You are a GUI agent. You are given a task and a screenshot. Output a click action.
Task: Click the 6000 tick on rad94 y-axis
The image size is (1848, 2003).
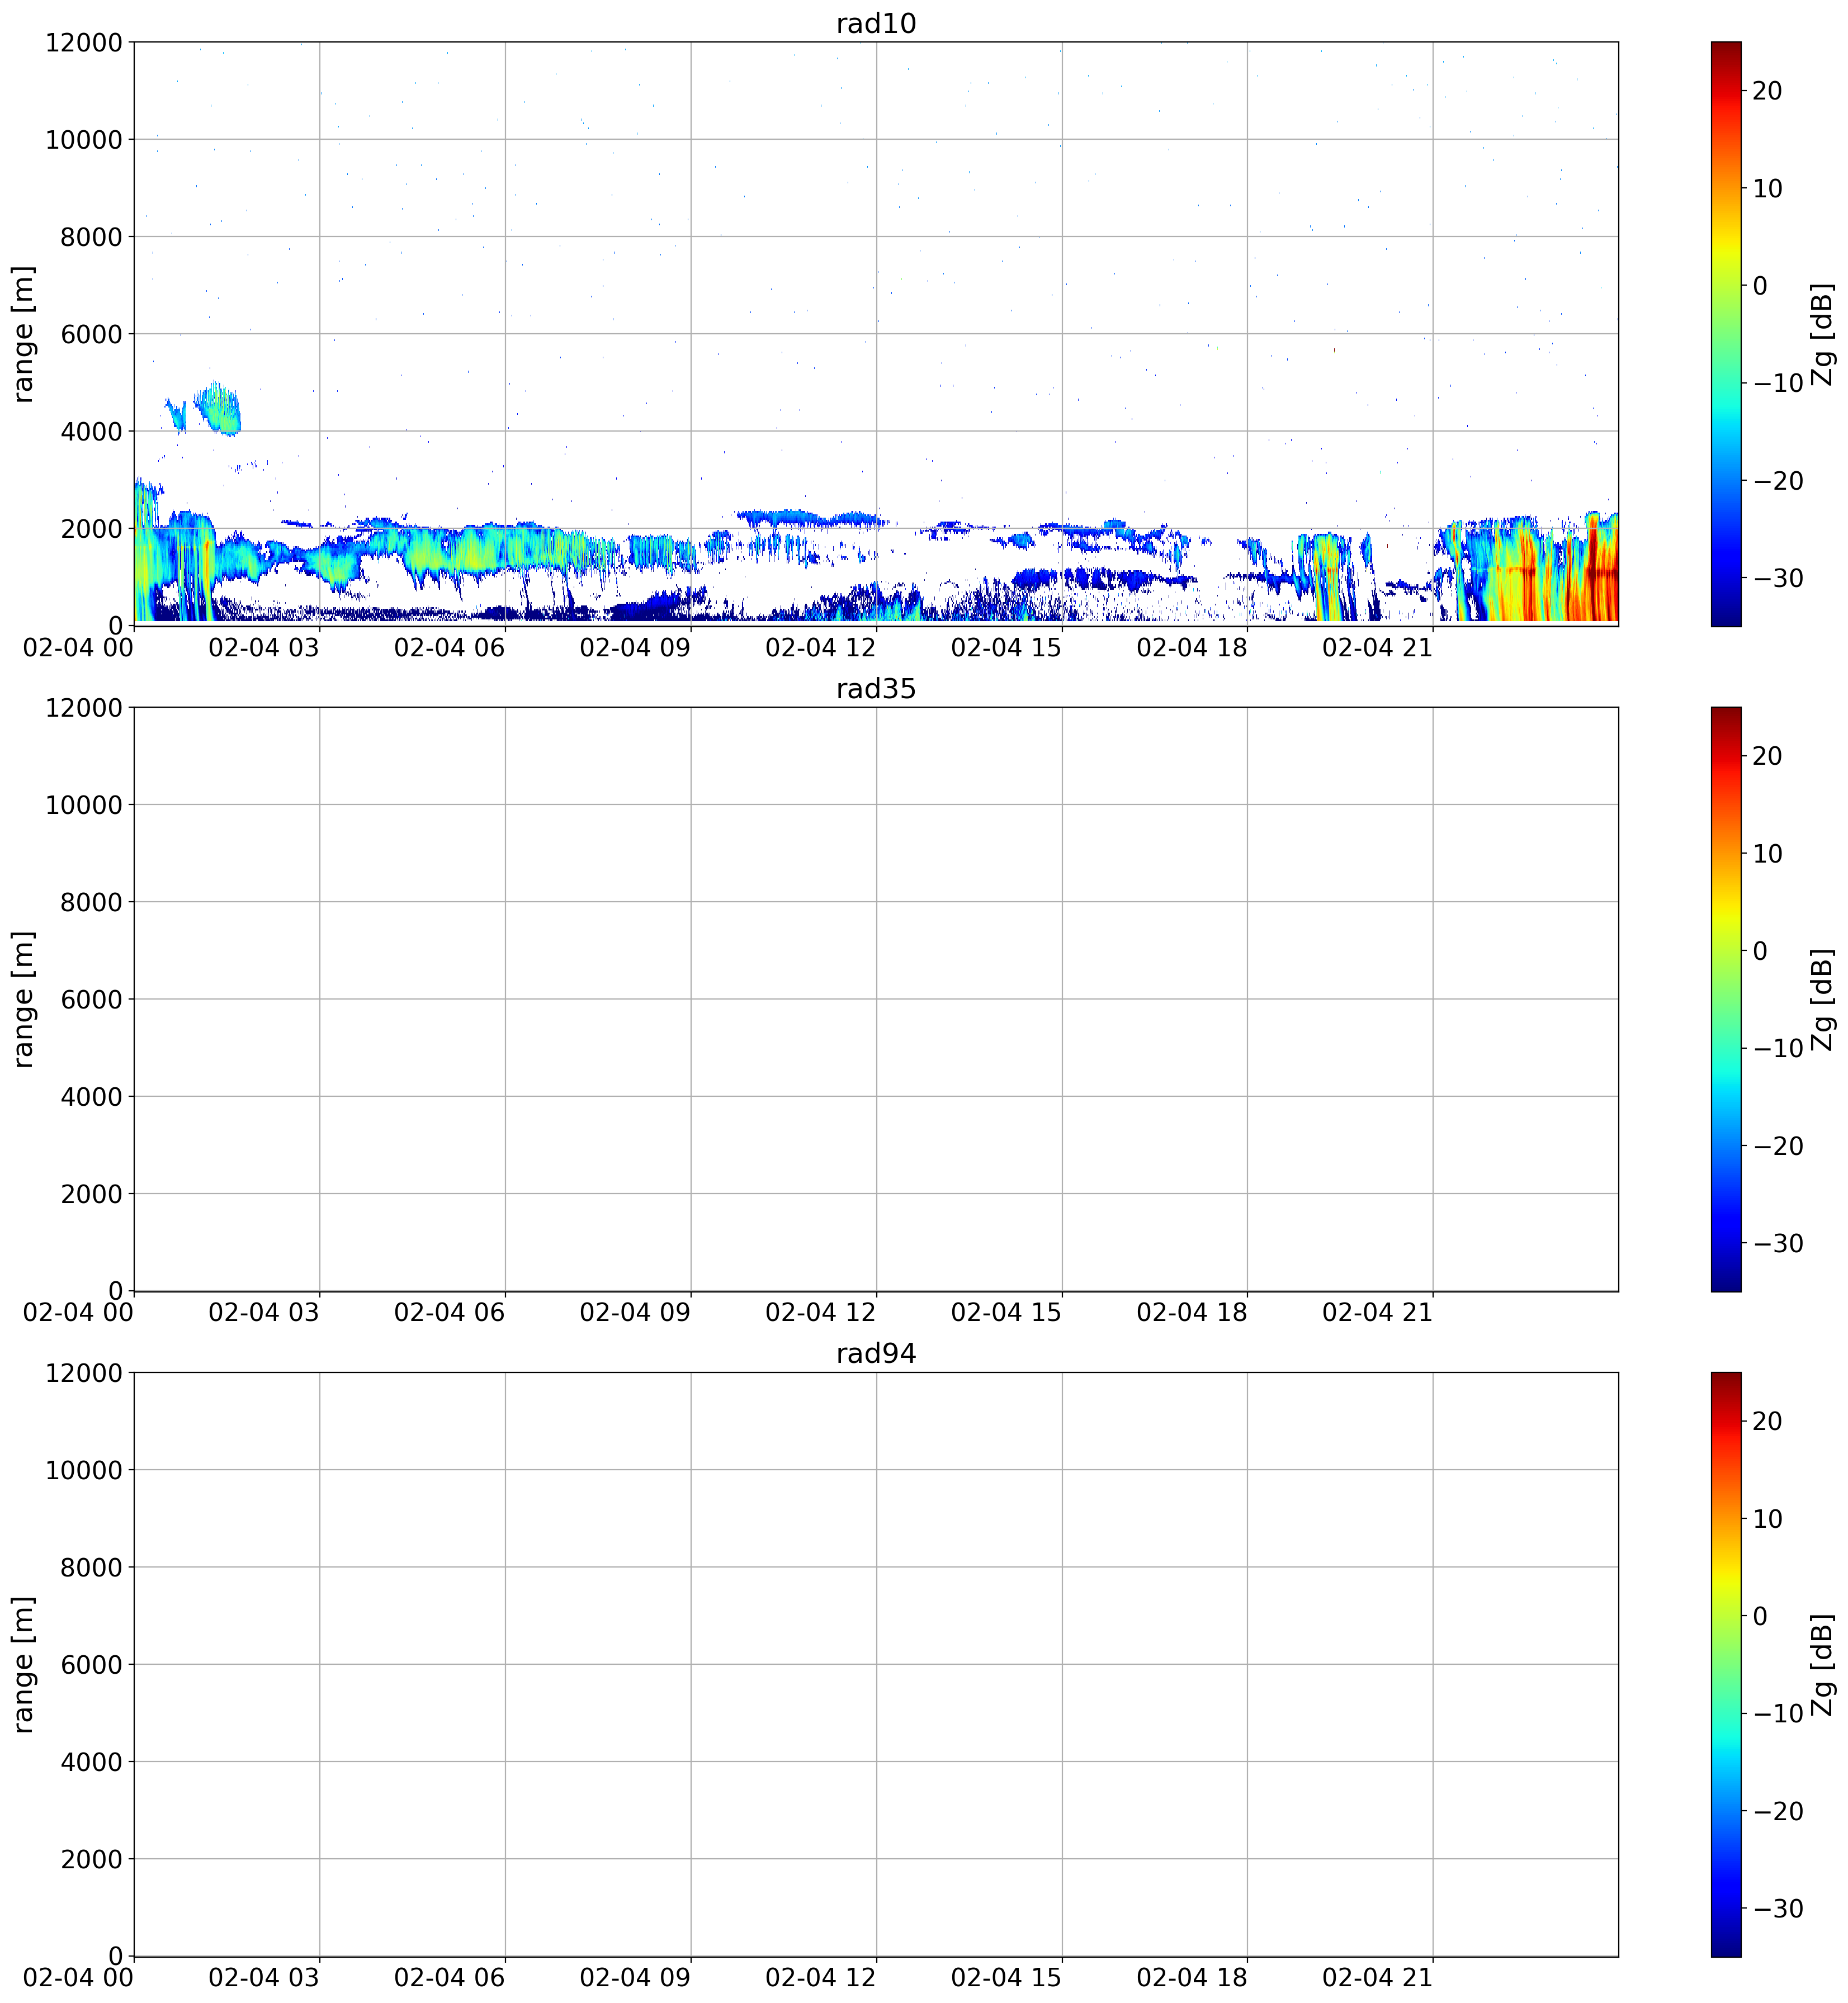[x=91, y=1664]
